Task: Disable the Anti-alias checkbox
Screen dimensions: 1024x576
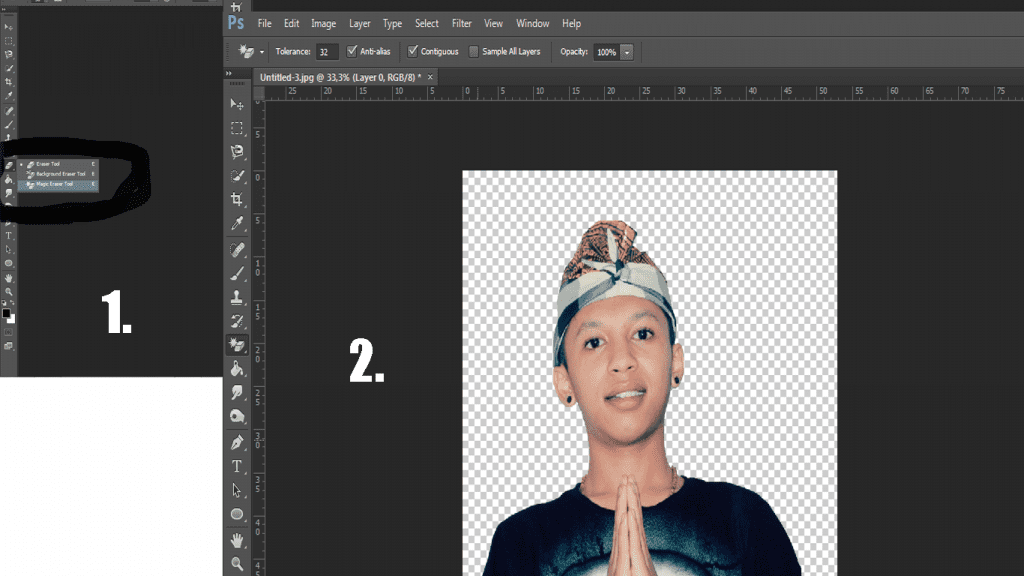Action: click(x=351, y=51)
